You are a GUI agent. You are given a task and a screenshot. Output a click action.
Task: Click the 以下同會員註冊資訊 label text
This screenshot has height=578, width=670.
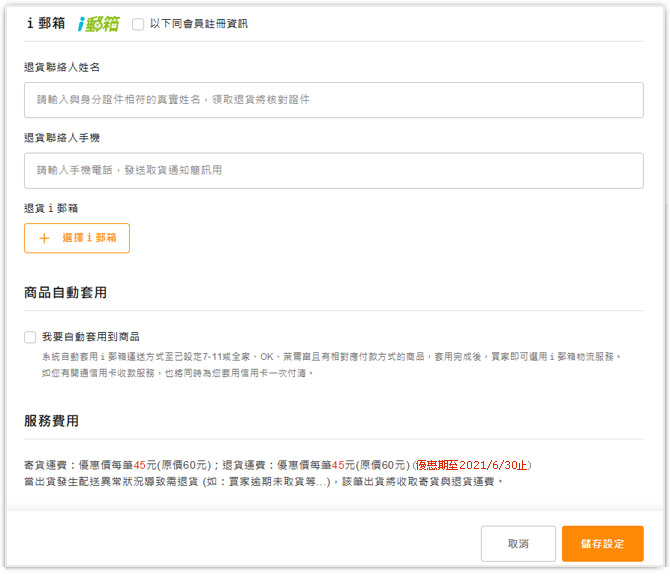[198, 23]
